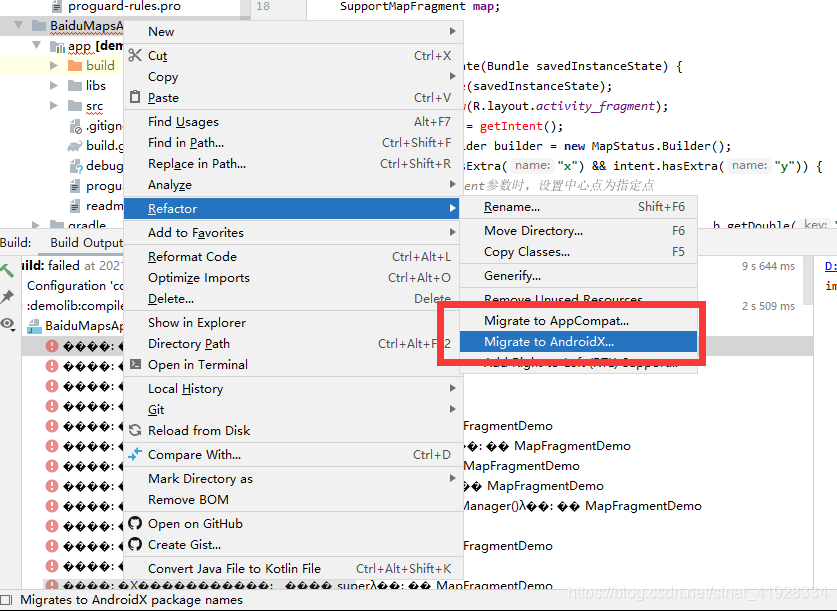Expand the libs folder node
The height and width of the screenshot is (611, 837).
54,85
